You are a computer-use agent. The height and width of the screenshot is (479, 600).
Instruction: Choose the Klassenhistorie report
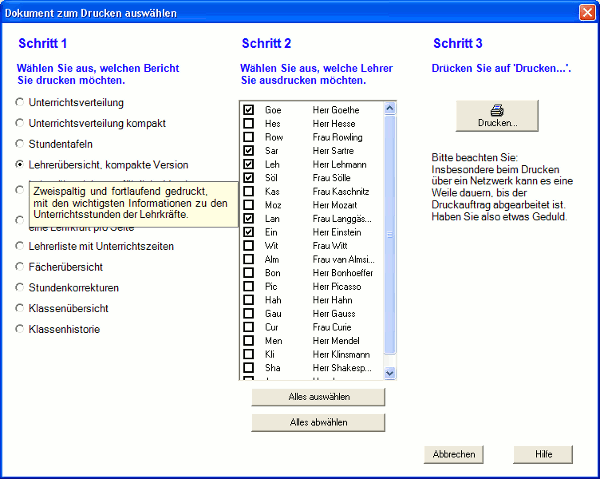20,328
